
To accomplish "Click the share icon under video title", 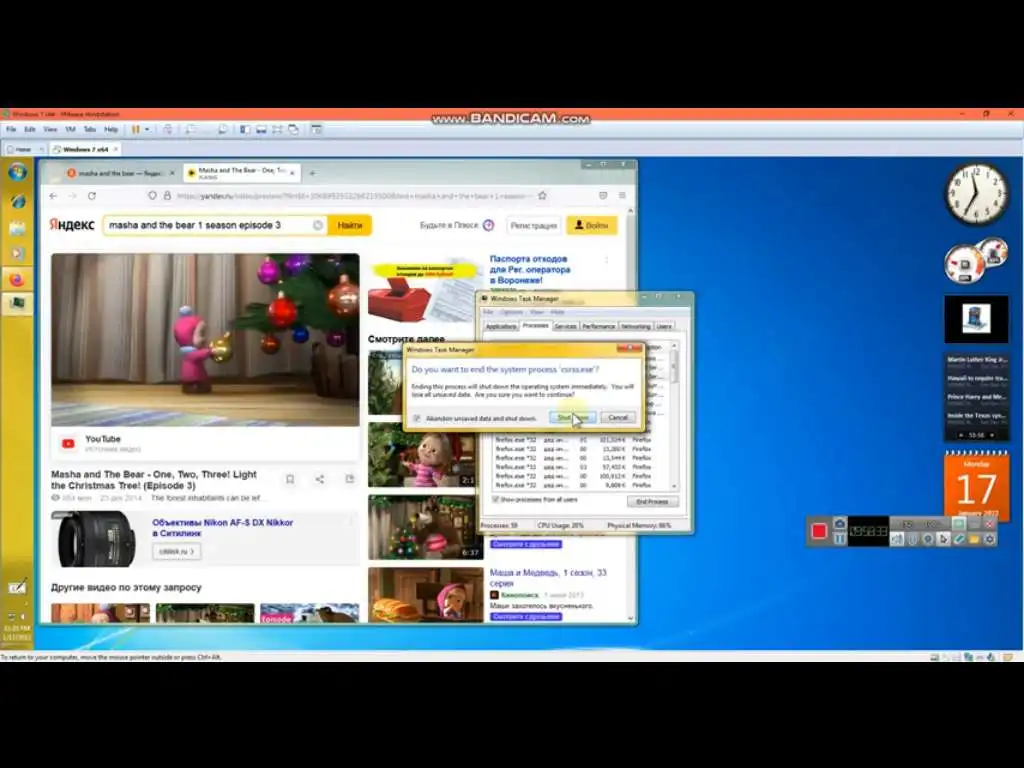I will coord(320,479).
